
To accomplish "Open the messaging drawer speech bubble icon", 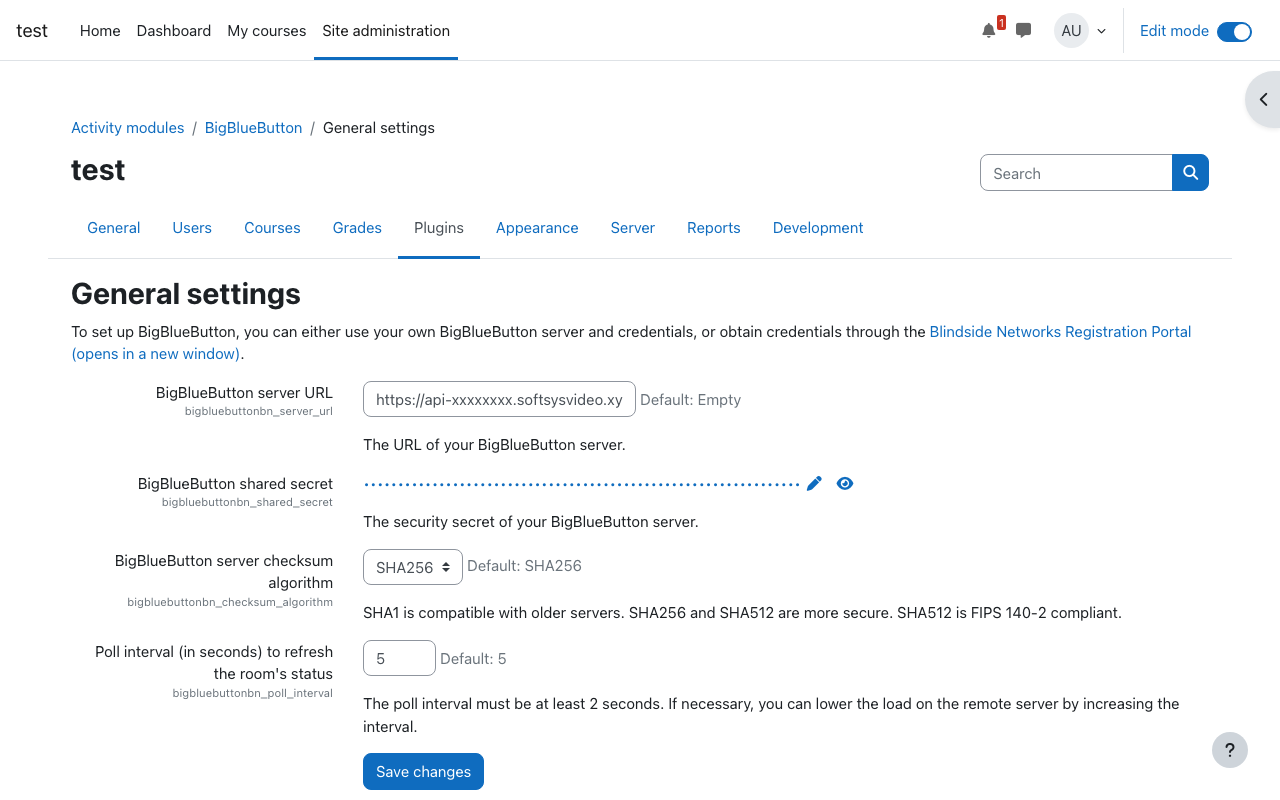I will pyautogui.click(x=1023, y=30).
